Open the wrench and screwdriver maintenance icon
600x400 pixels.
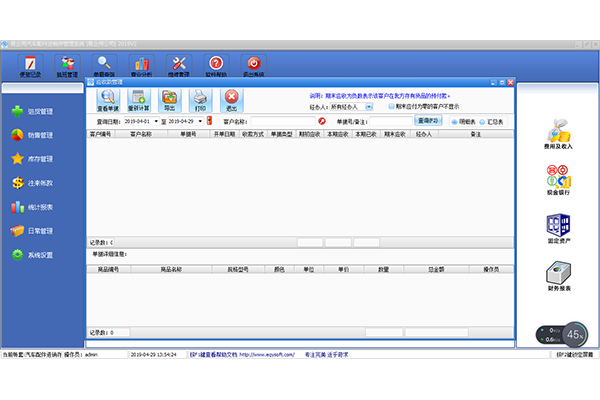[179, 66]
